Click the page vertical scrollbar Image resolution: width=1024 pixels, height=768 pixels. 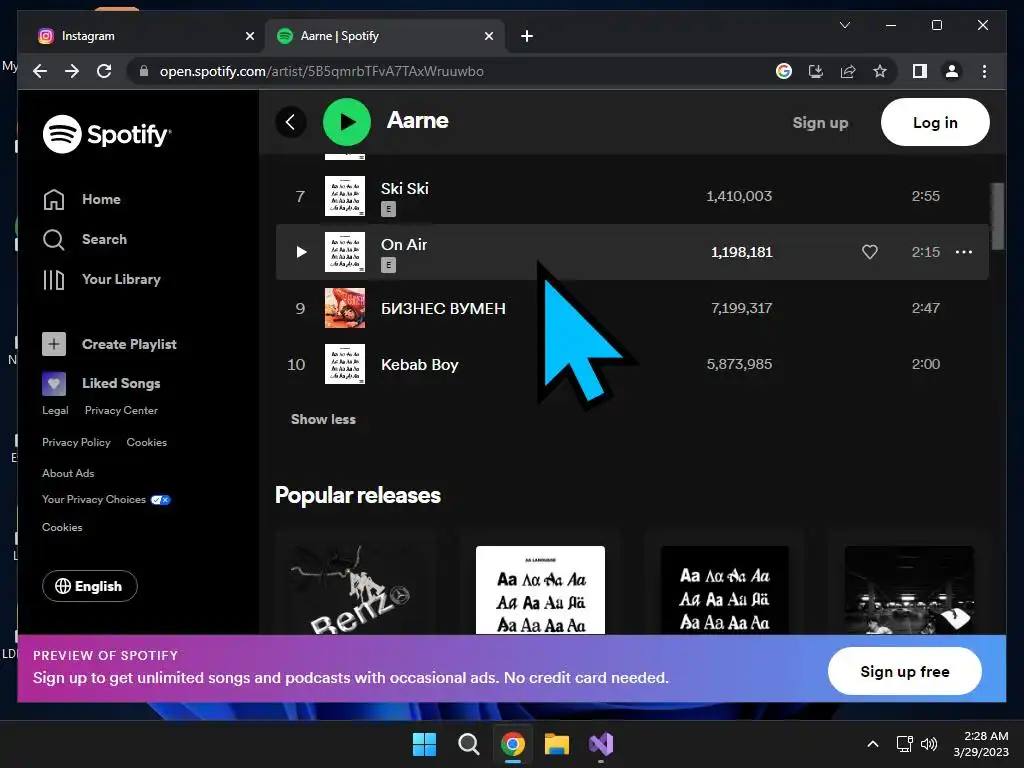point(997,216)
